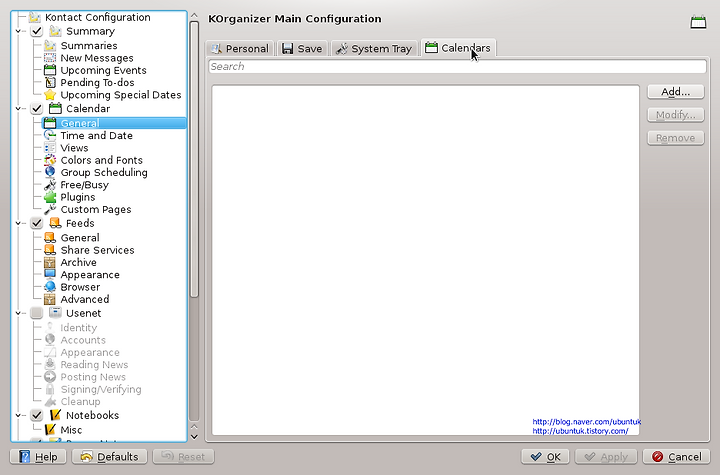Click the Free/Busy icon
Screen dimensions: 720x475
coord(50,185)
